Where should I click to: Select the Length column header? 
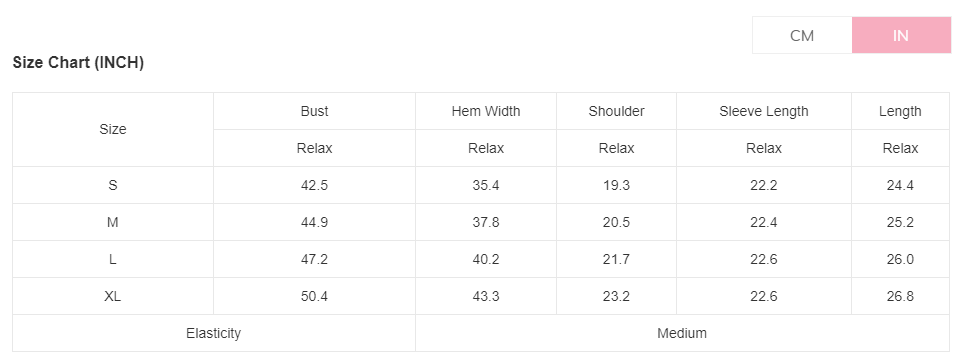point(900,111)
